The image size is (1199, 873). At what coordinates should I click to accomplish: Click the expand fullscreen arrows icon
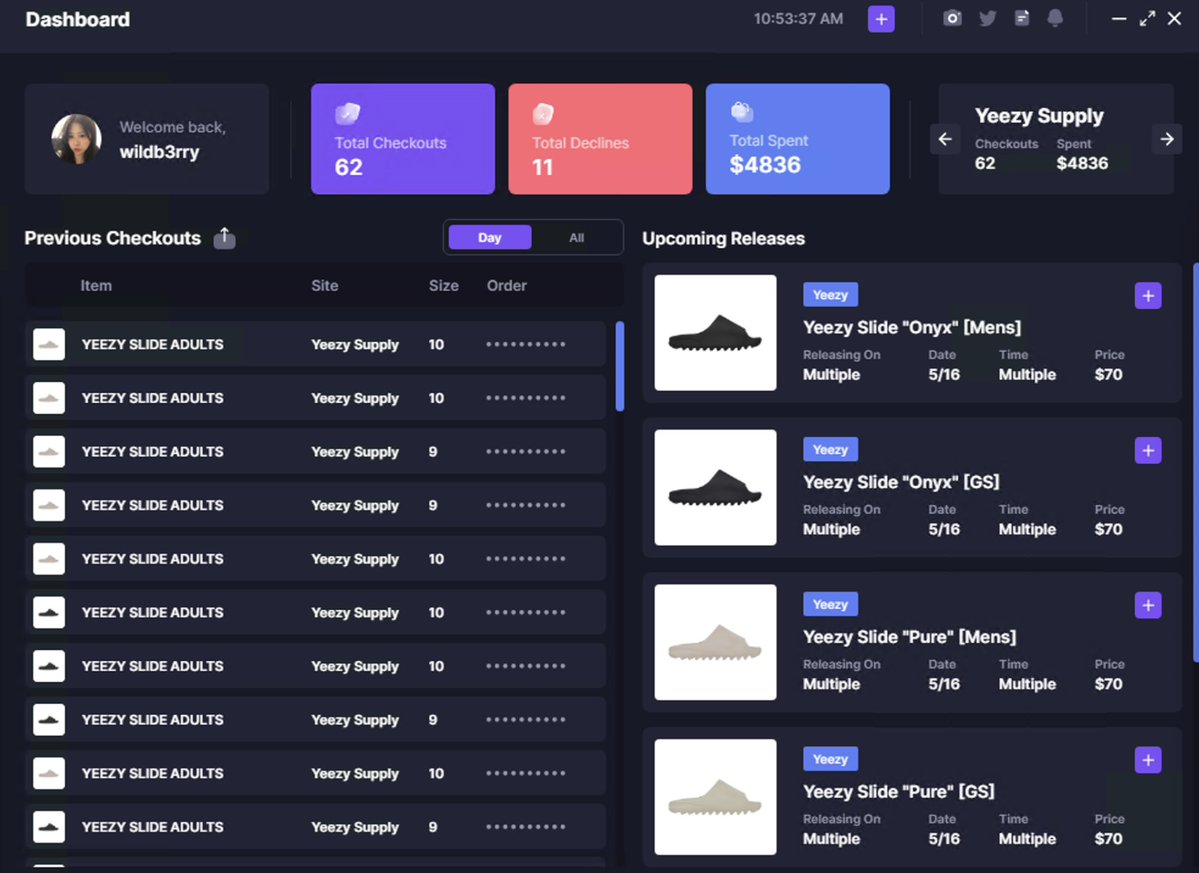click(1147, 18)
